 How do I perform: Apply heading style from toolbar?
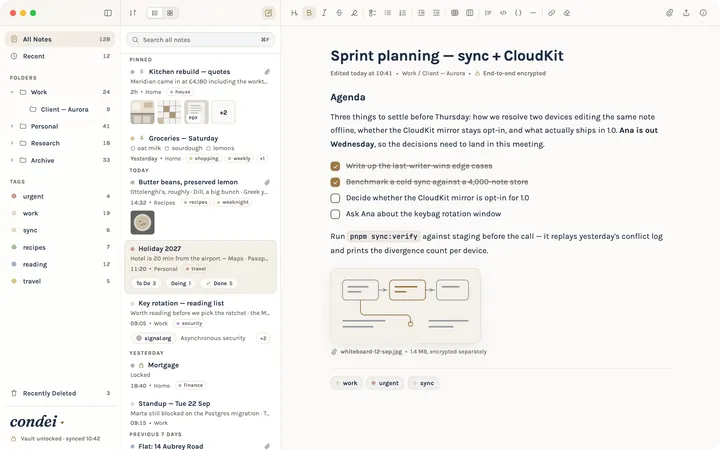click(294, 13)
